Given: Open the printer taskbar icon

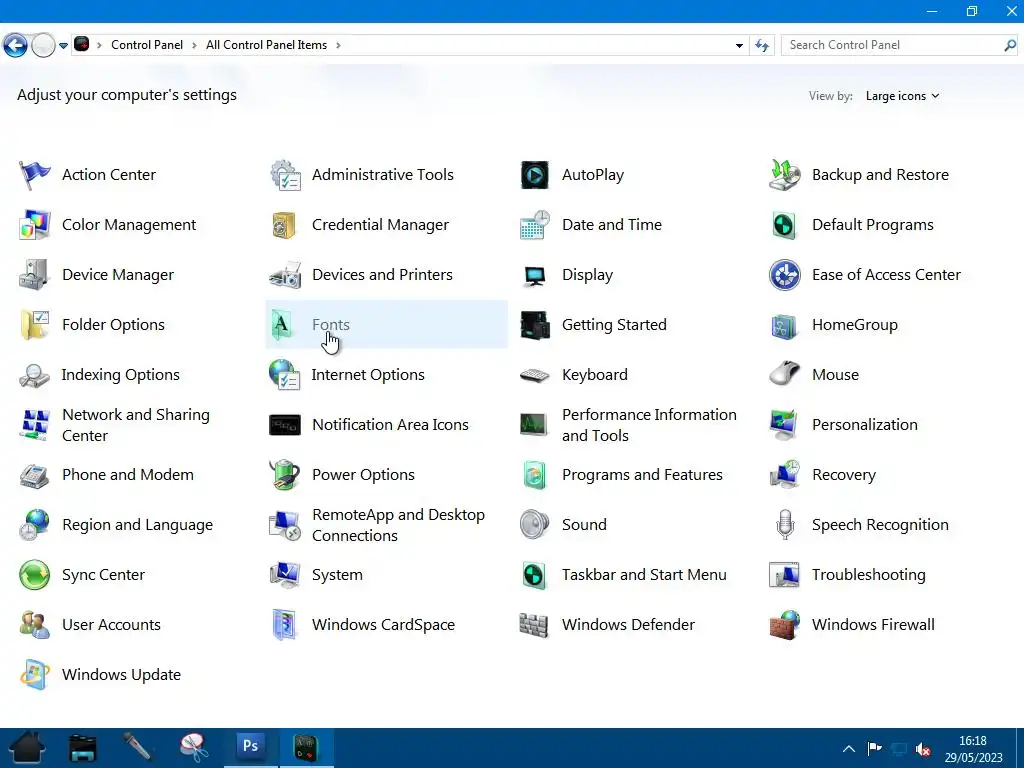Looking at the screenshot, I should [83, 748].
